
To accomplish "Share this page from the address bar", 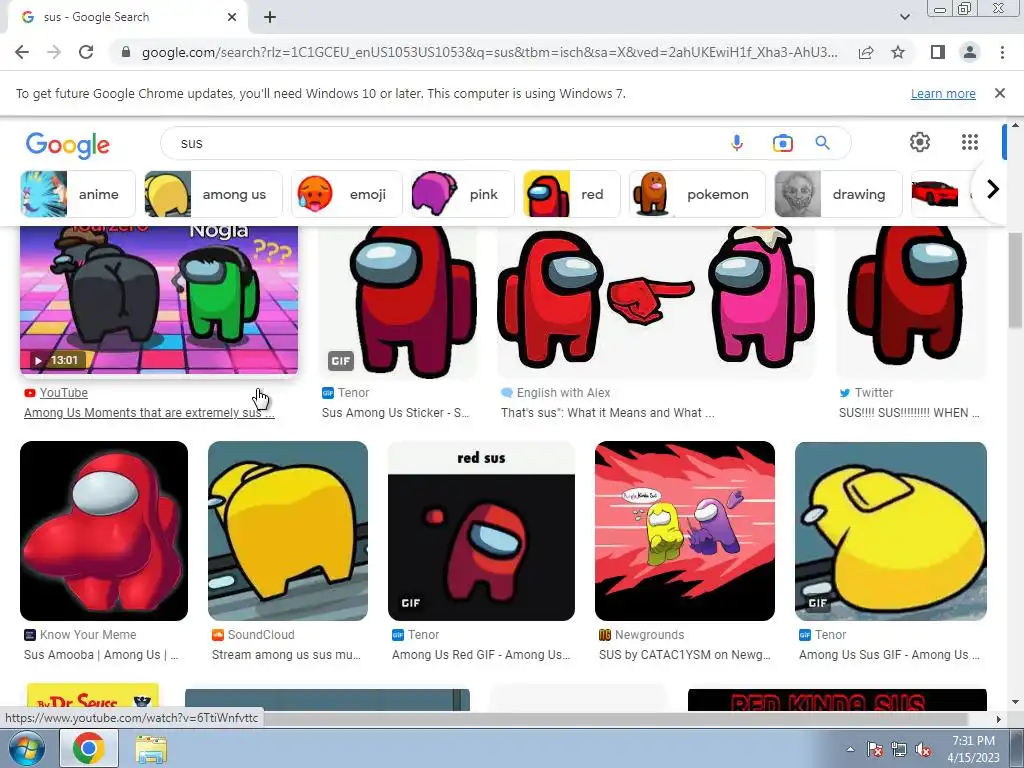I will pyautogui.click(x=866, y=52).
